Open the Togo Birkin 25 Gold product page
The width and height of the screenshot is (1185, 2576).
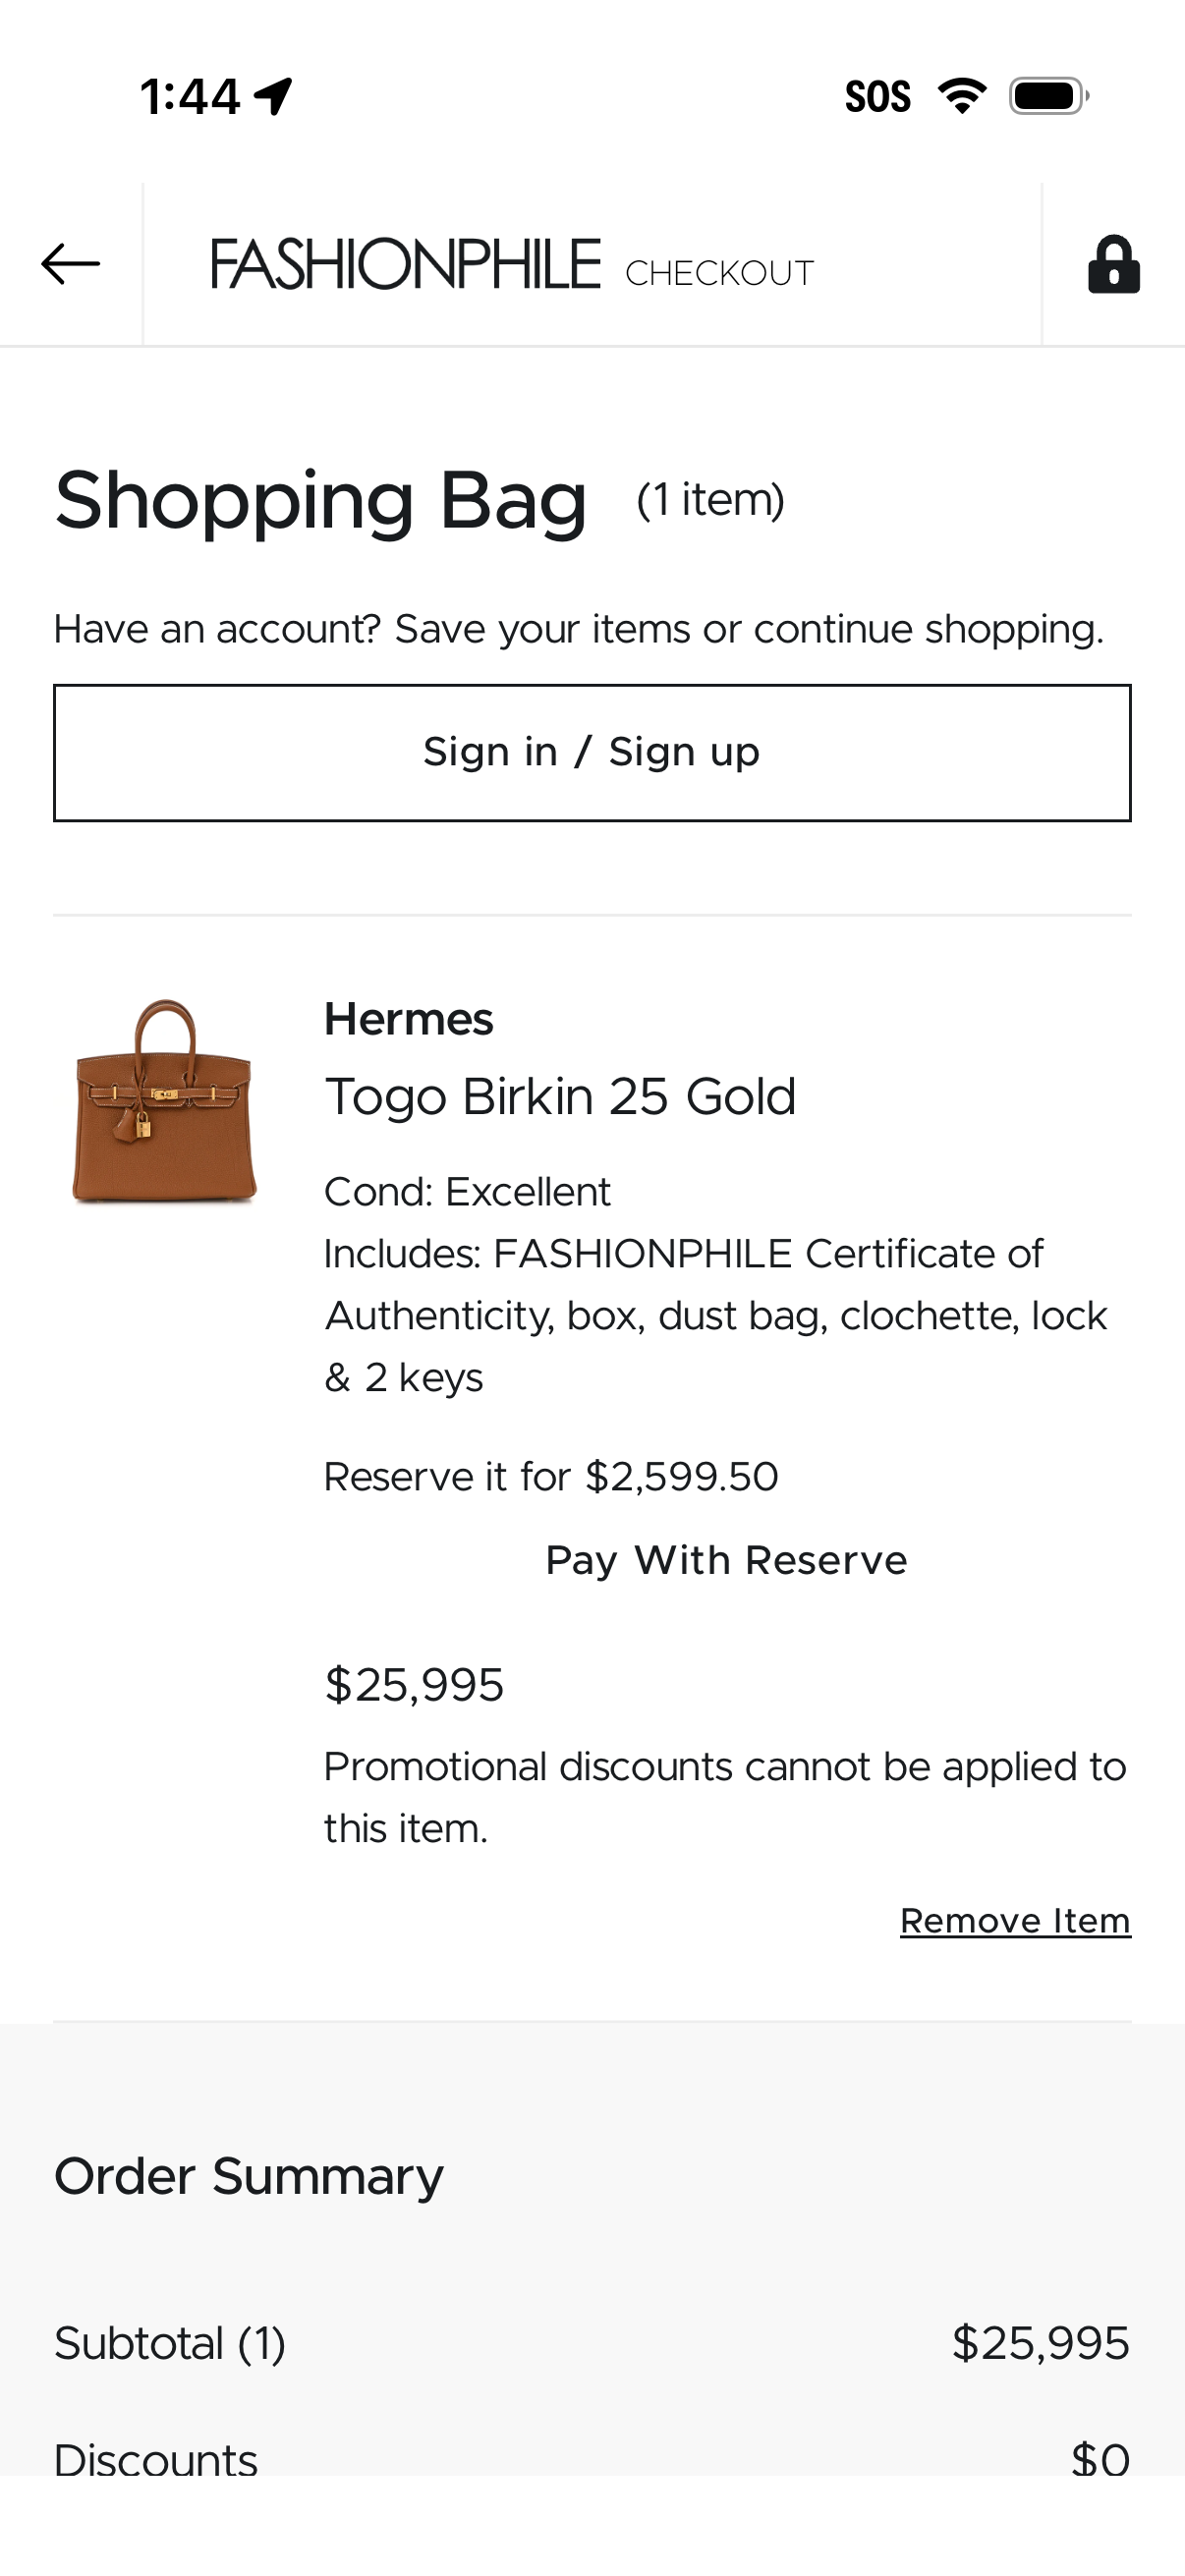coord(559,1095)
